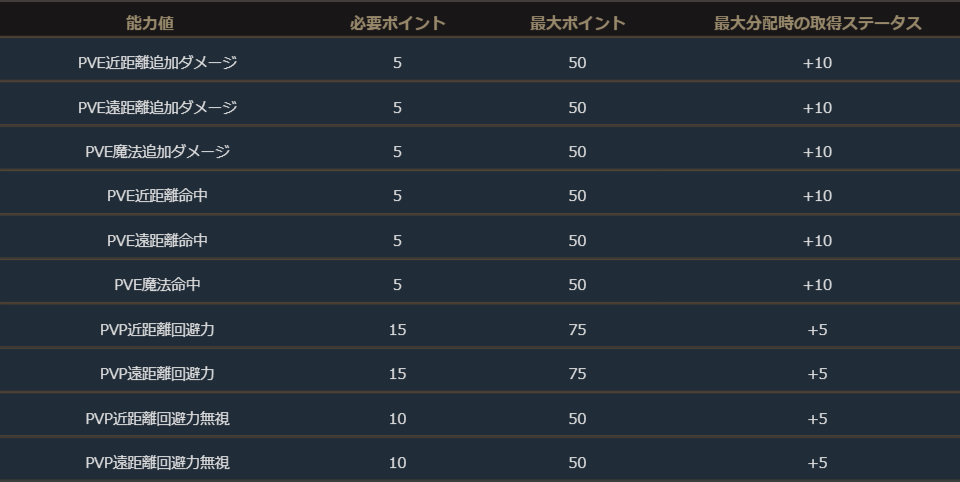This screenshot has width=960, height=482.
Task: Click the PVE遠距離命中 ability name
Action: point(157,241)
